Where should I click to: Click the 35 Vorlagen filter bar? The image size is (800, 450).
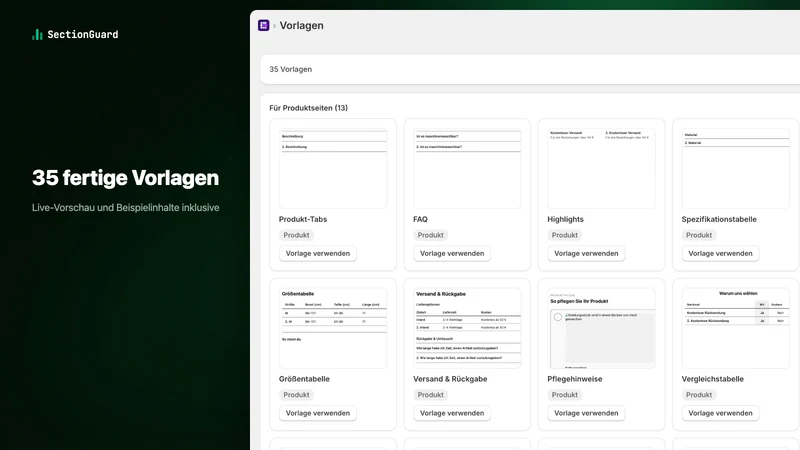[530, 69]
